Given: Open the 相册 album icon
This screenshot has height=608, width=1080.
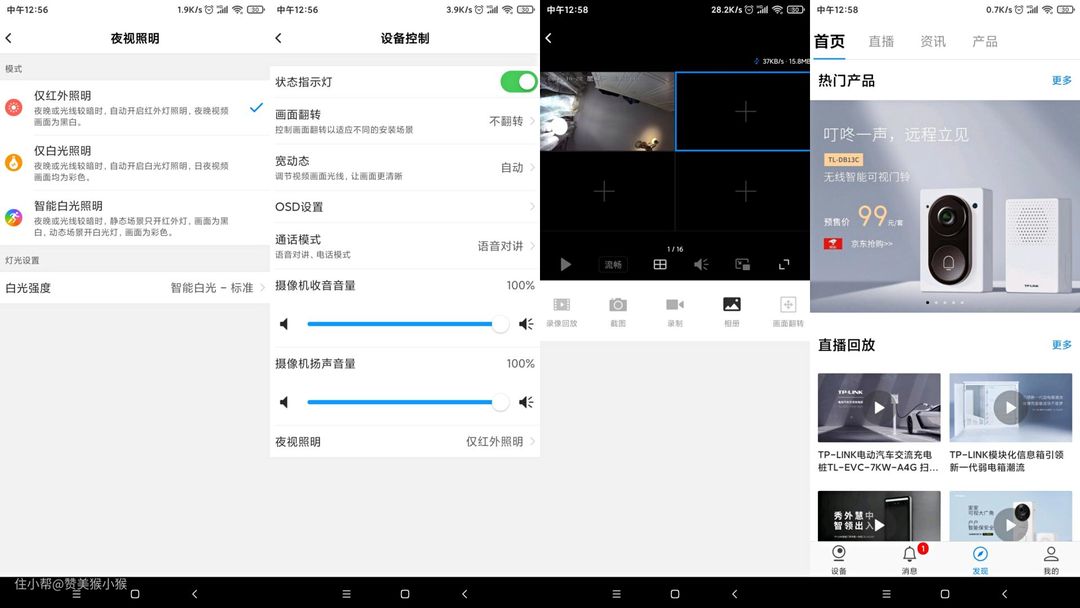Looking at the screenshot, I should (732, 306).
